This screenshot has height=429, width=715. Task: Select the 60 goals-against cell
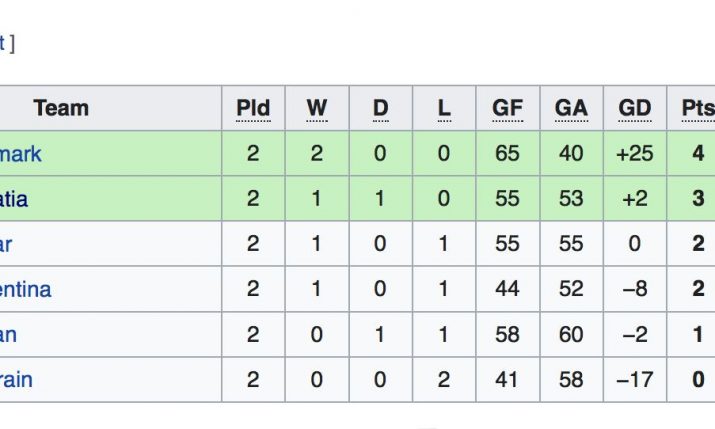[x=571, y=334]
